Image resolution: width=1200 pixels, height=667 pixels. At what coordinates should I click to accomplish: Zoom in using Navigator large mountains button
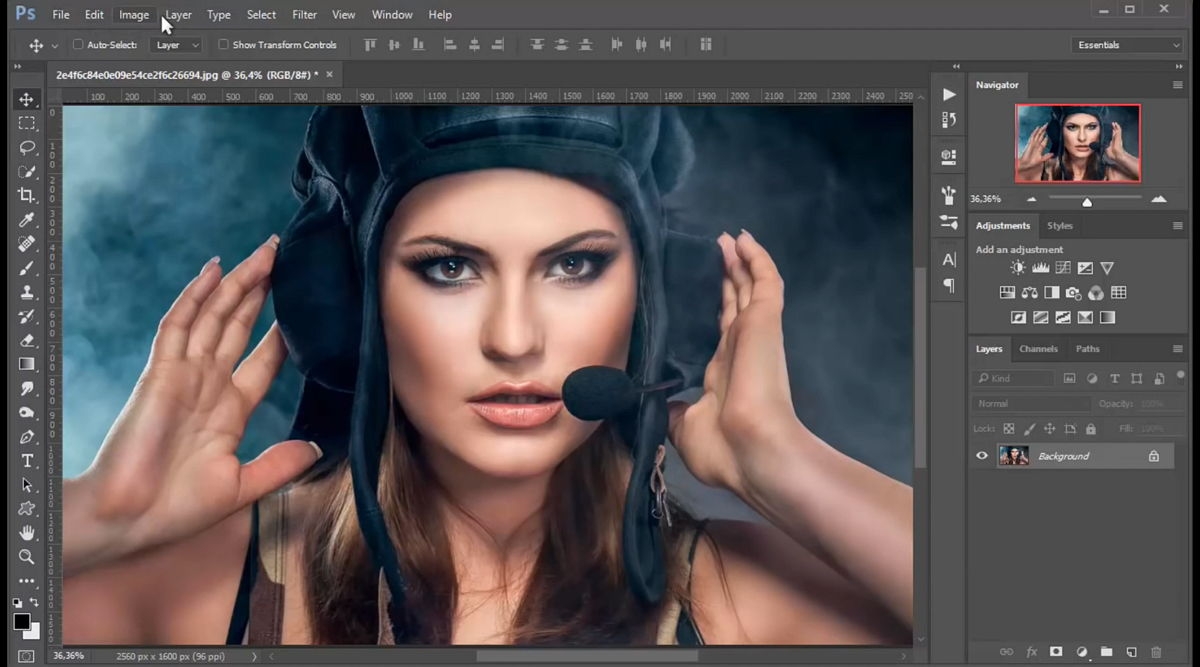tap(1159, 199)
